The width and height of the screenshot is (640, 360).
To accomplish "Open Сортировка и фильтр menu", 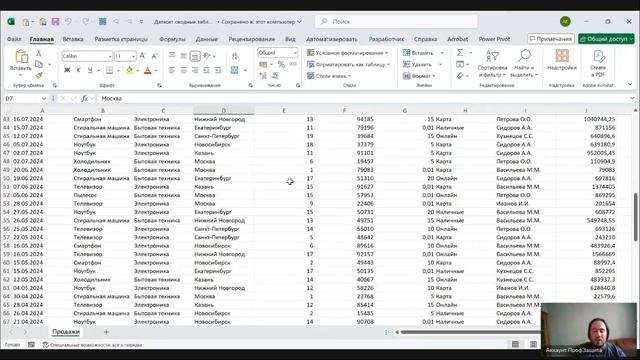I will click(x=492, y=63).
